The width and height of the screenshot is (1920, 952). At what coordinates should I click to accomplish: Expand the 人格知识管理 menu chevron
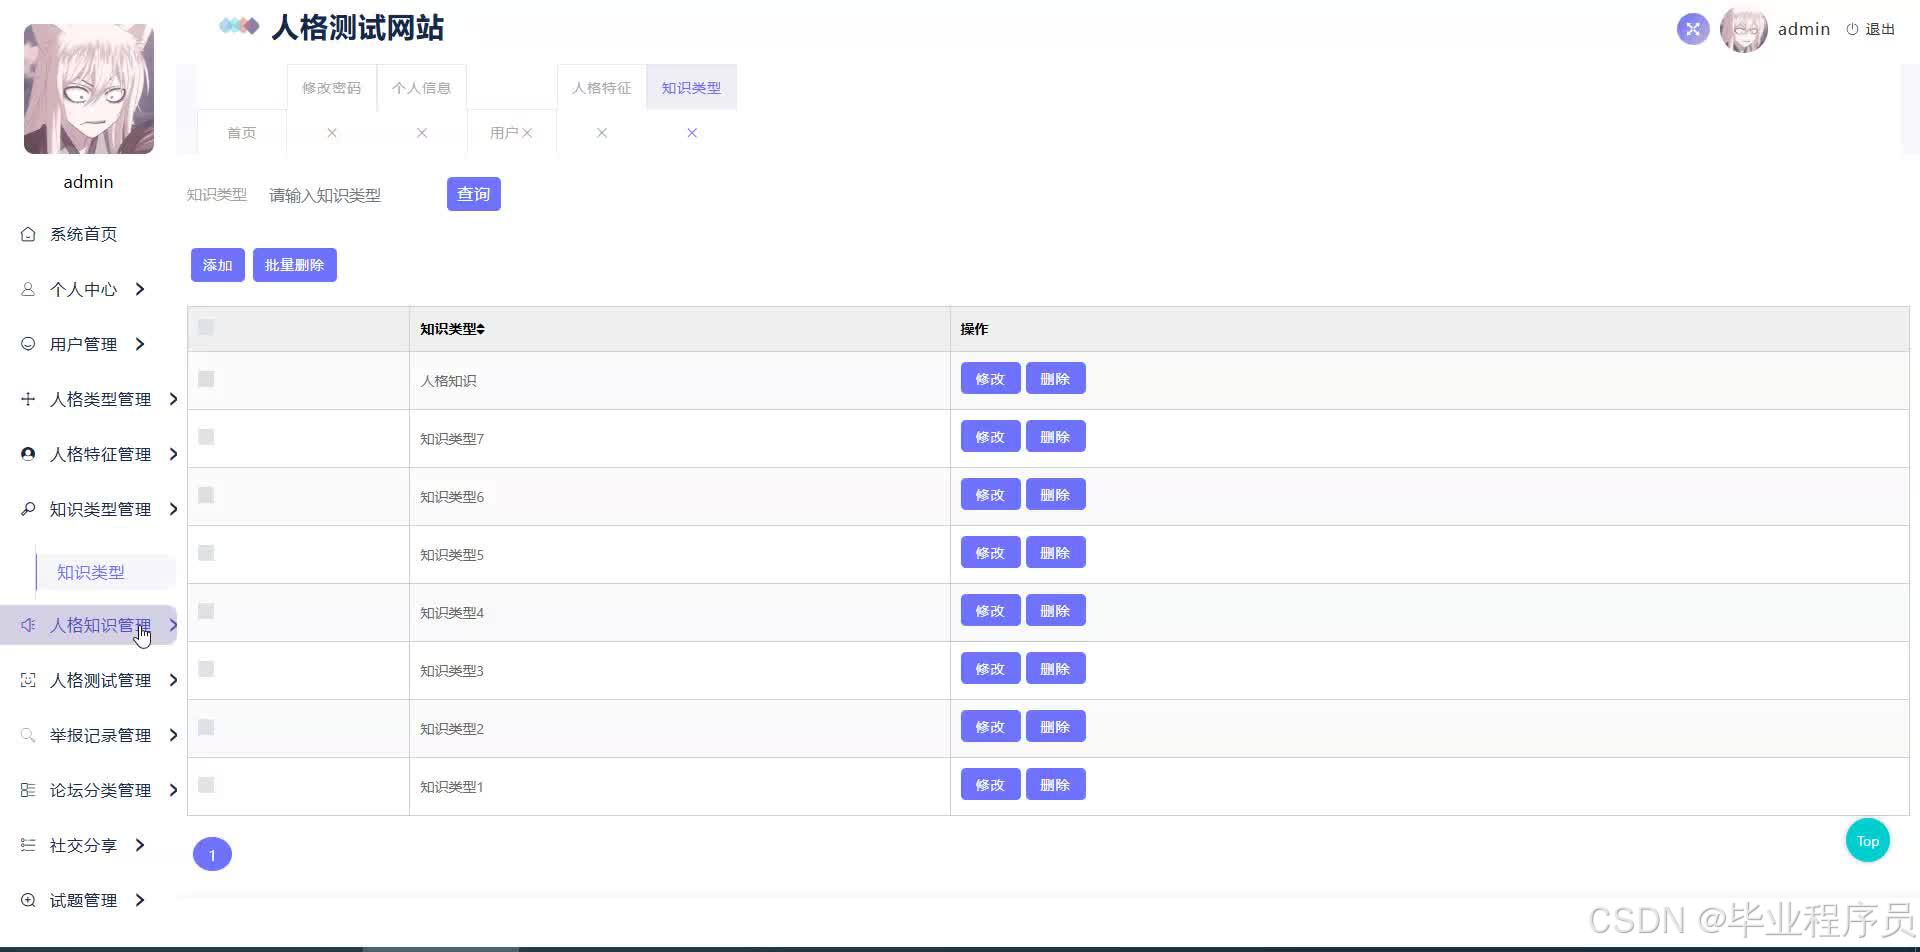pos(173,625)
